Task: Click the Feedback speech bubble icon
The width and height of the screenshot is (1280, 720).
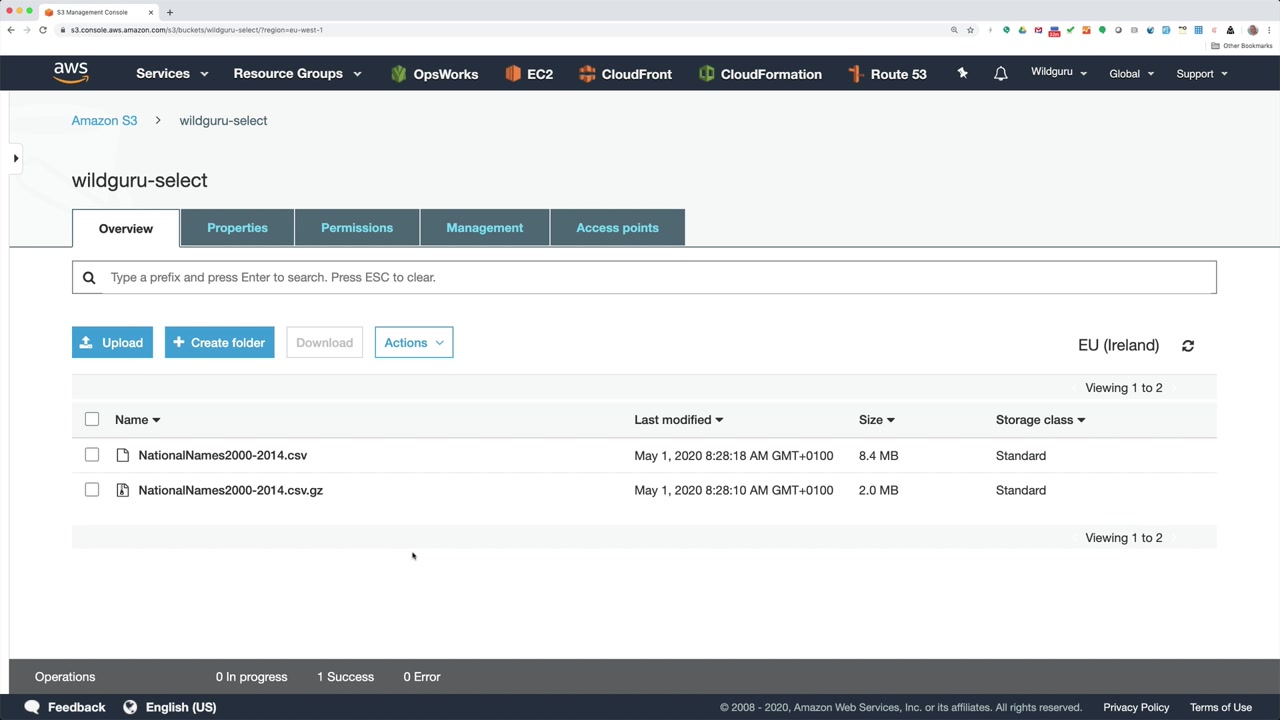Action: click(32, 707)
